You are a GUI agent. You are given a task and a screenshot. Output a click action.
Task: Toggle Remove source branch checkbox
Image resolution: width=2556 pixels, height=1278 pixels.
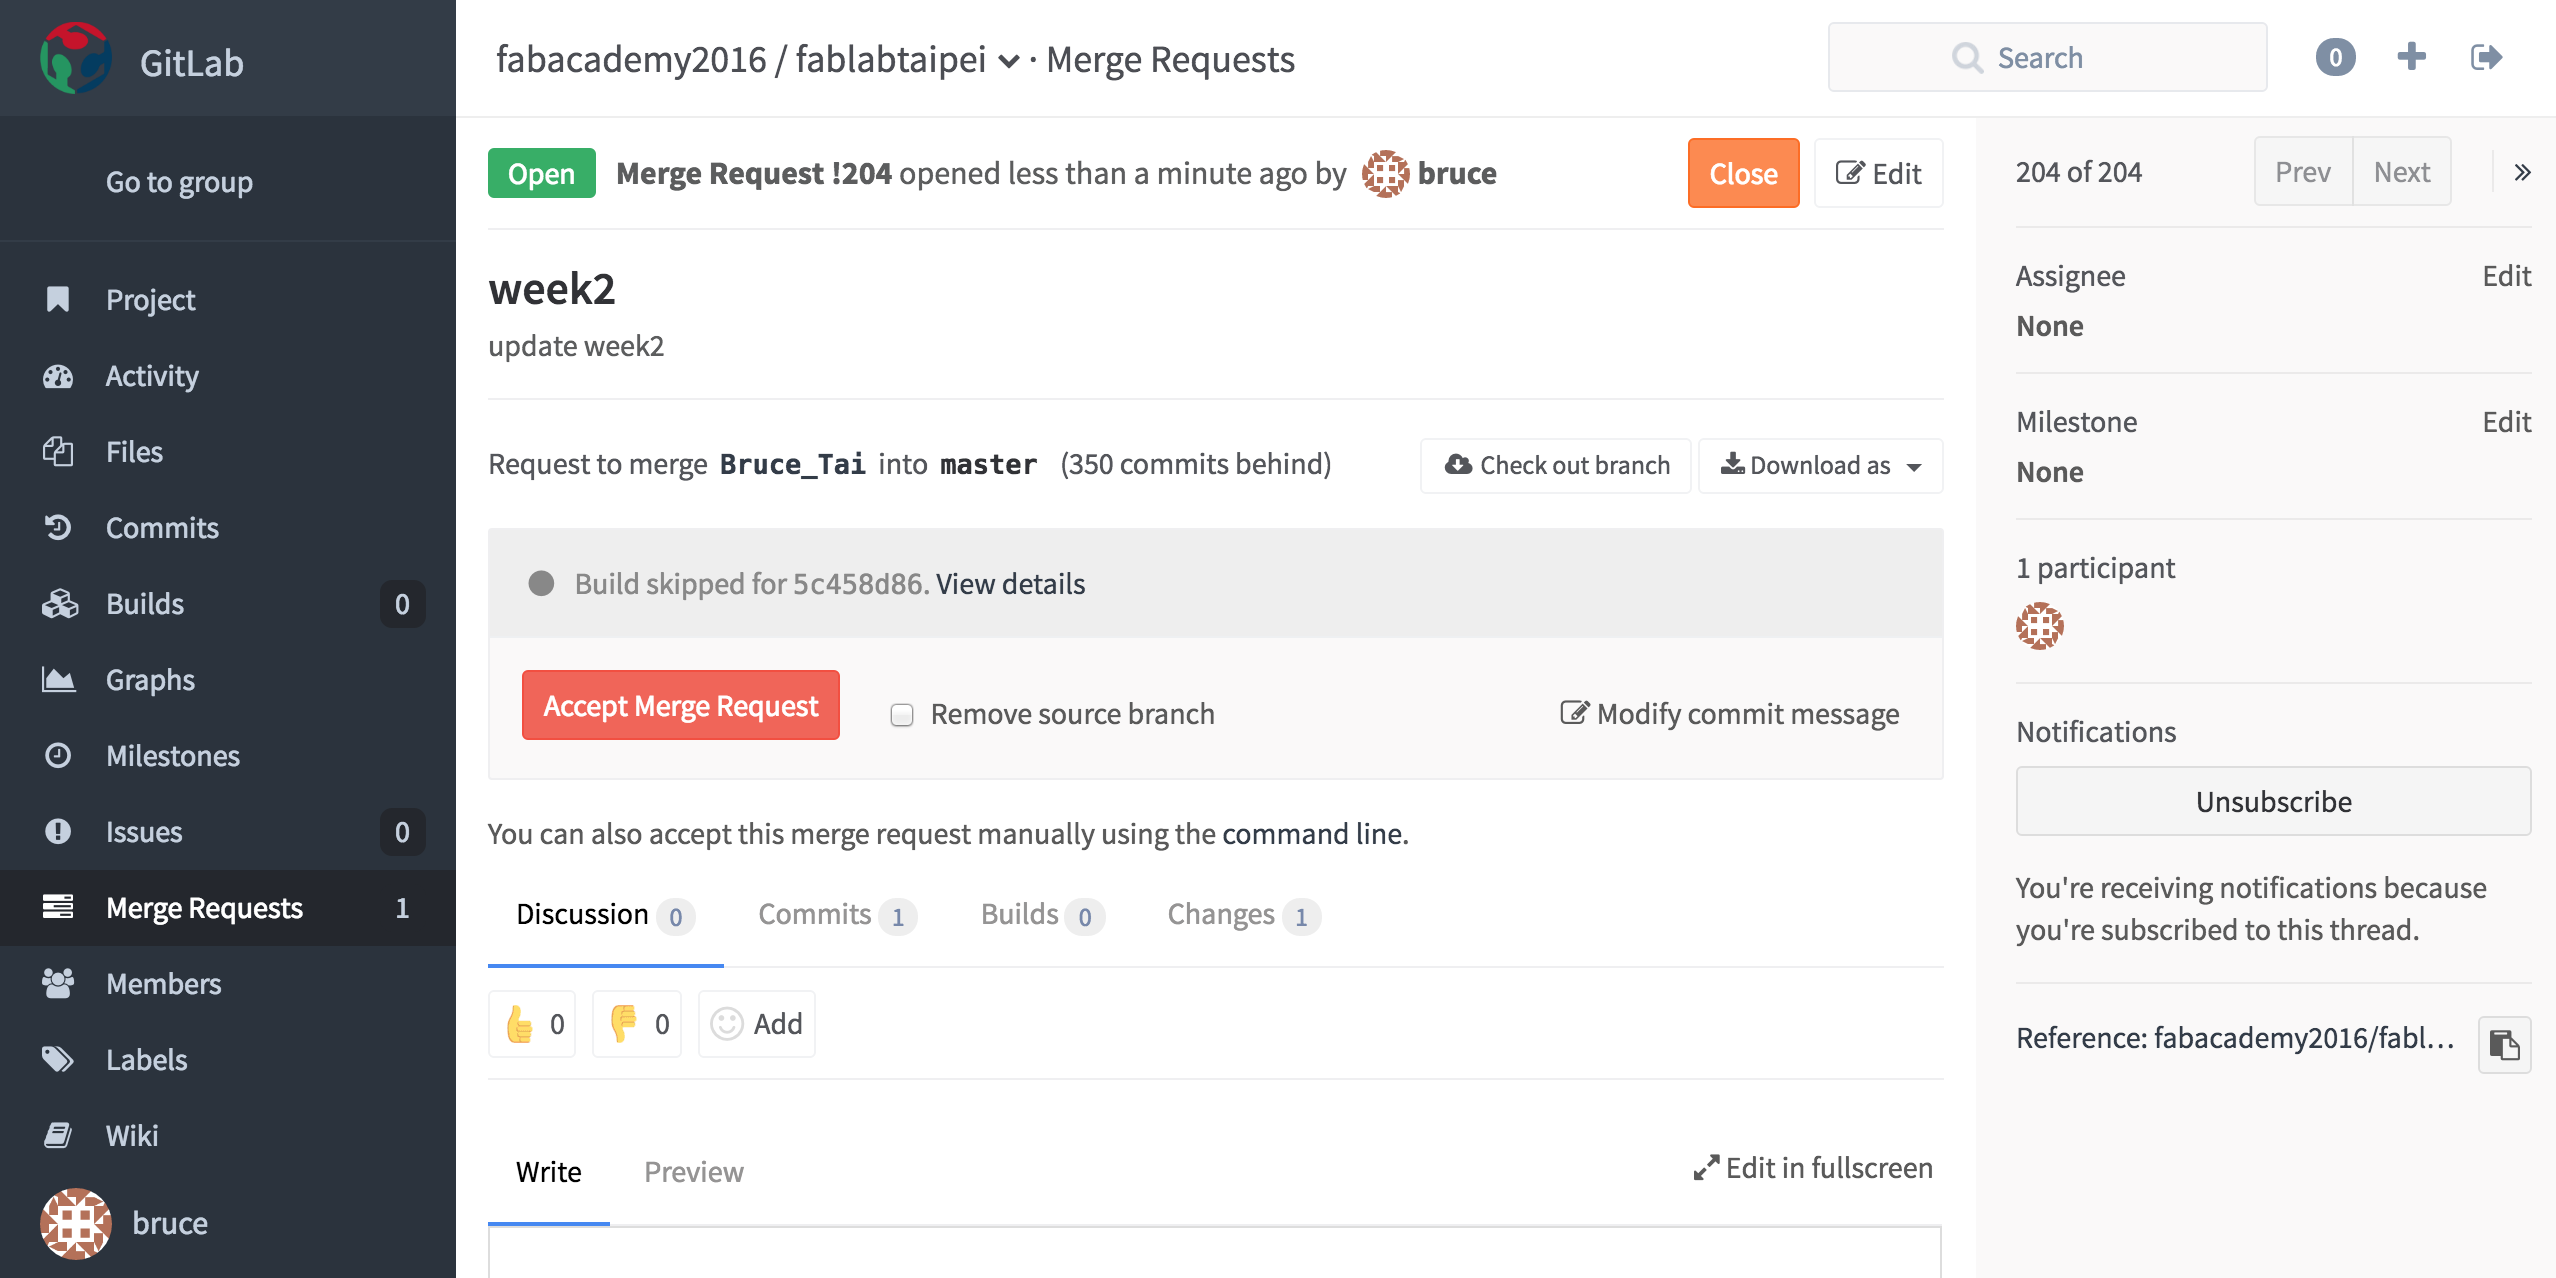click(x=901, y=714)
